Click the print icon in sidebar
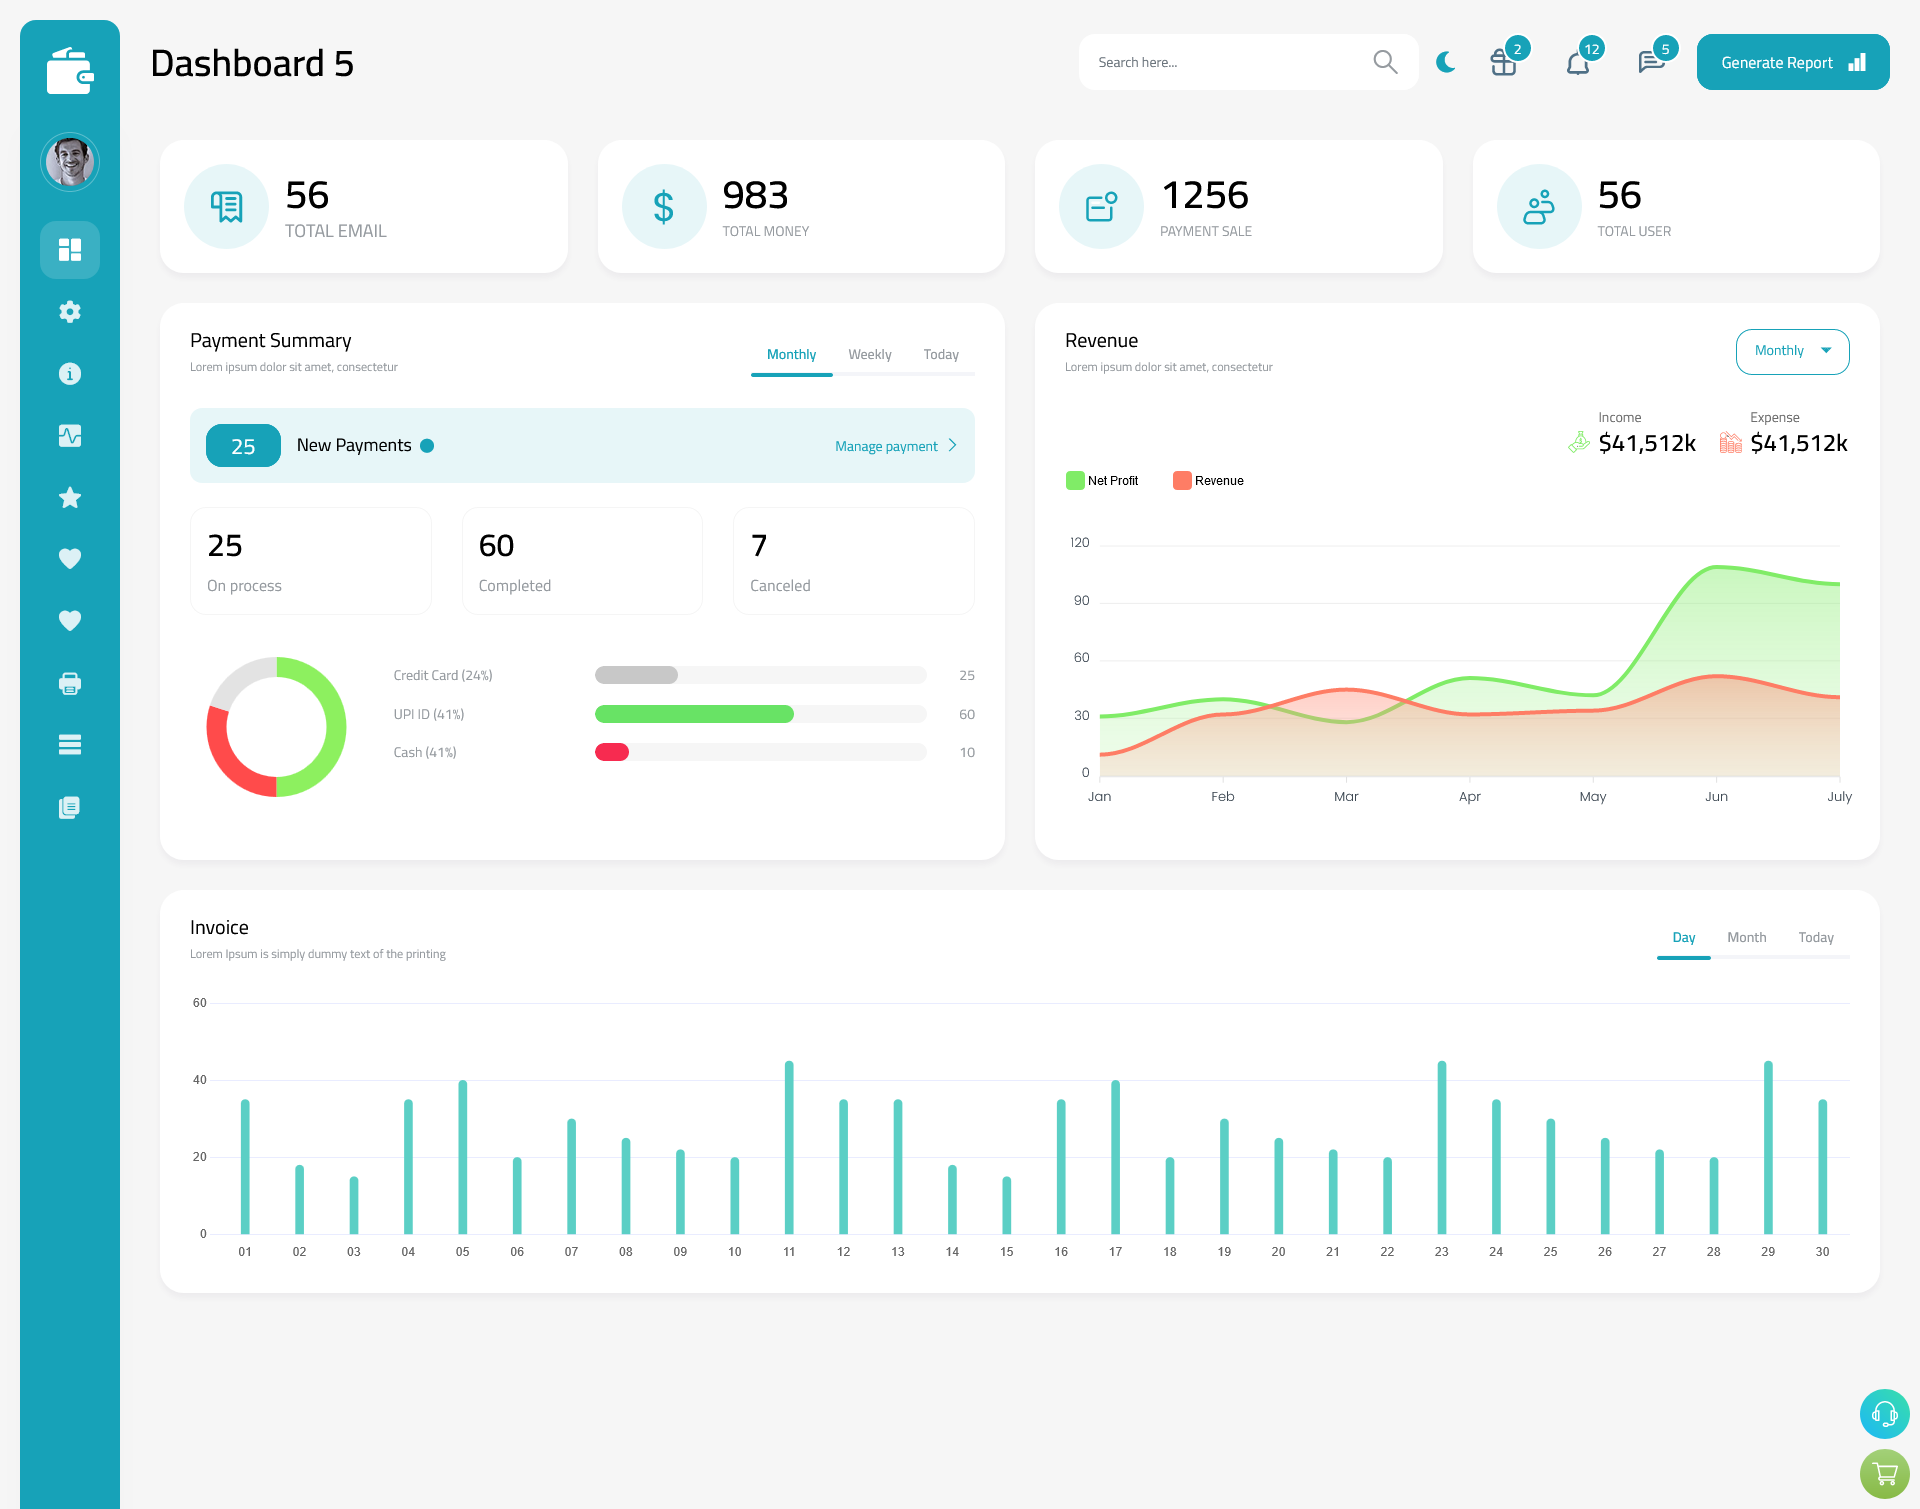Image resolution: width=1920 pixels, height=1509 pixels. pos(70,683)
